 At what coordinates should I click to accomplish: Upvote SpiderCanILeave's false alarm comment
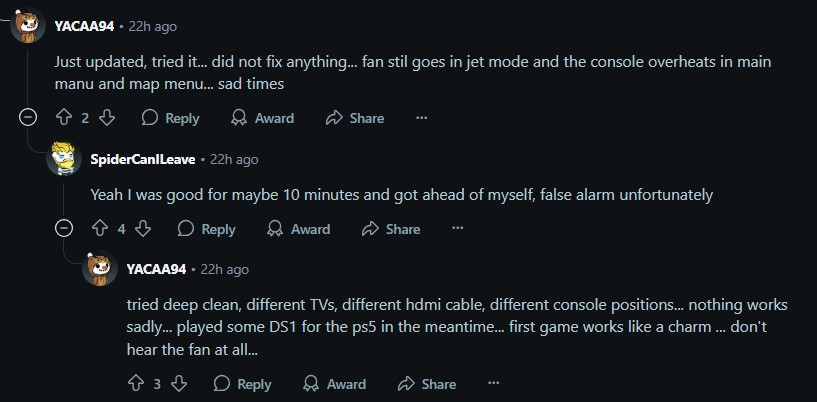pyautogui.click(x=100, y=229)
